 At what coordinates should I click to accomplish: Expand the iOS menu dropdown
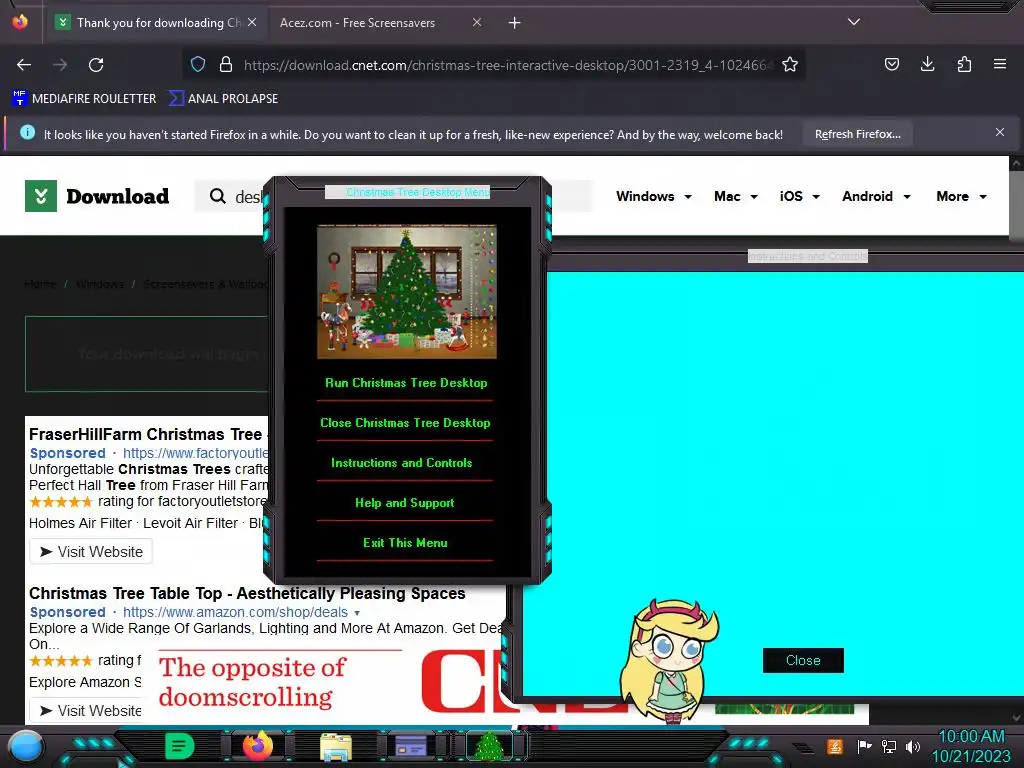tap(799, 197)
